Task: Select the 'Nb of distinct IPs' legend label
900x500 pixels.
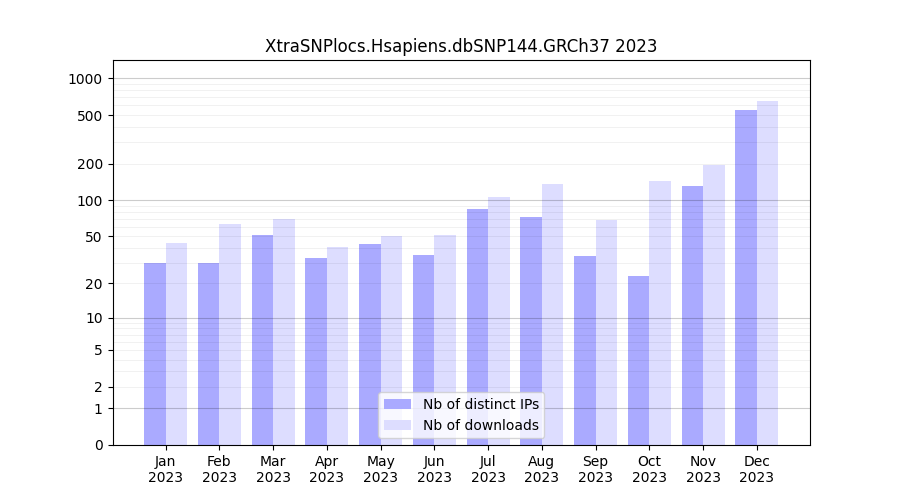Action: click(480, 404)
